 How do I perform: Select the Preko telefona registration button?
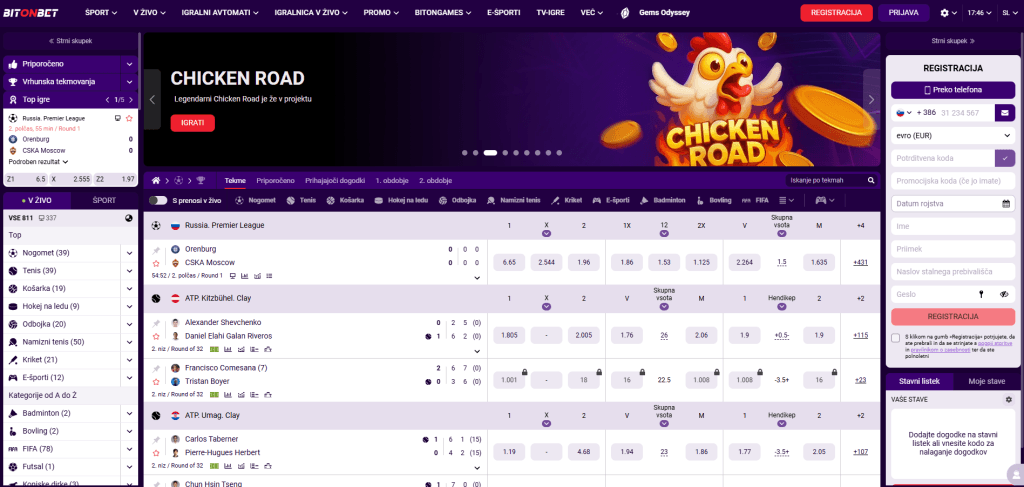point(953,90)
